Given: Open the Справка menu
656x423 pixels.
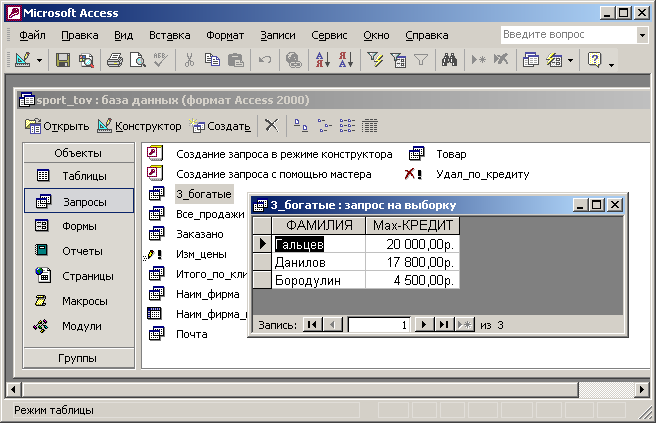Looking at the screenshot, I should coord(426,36).
